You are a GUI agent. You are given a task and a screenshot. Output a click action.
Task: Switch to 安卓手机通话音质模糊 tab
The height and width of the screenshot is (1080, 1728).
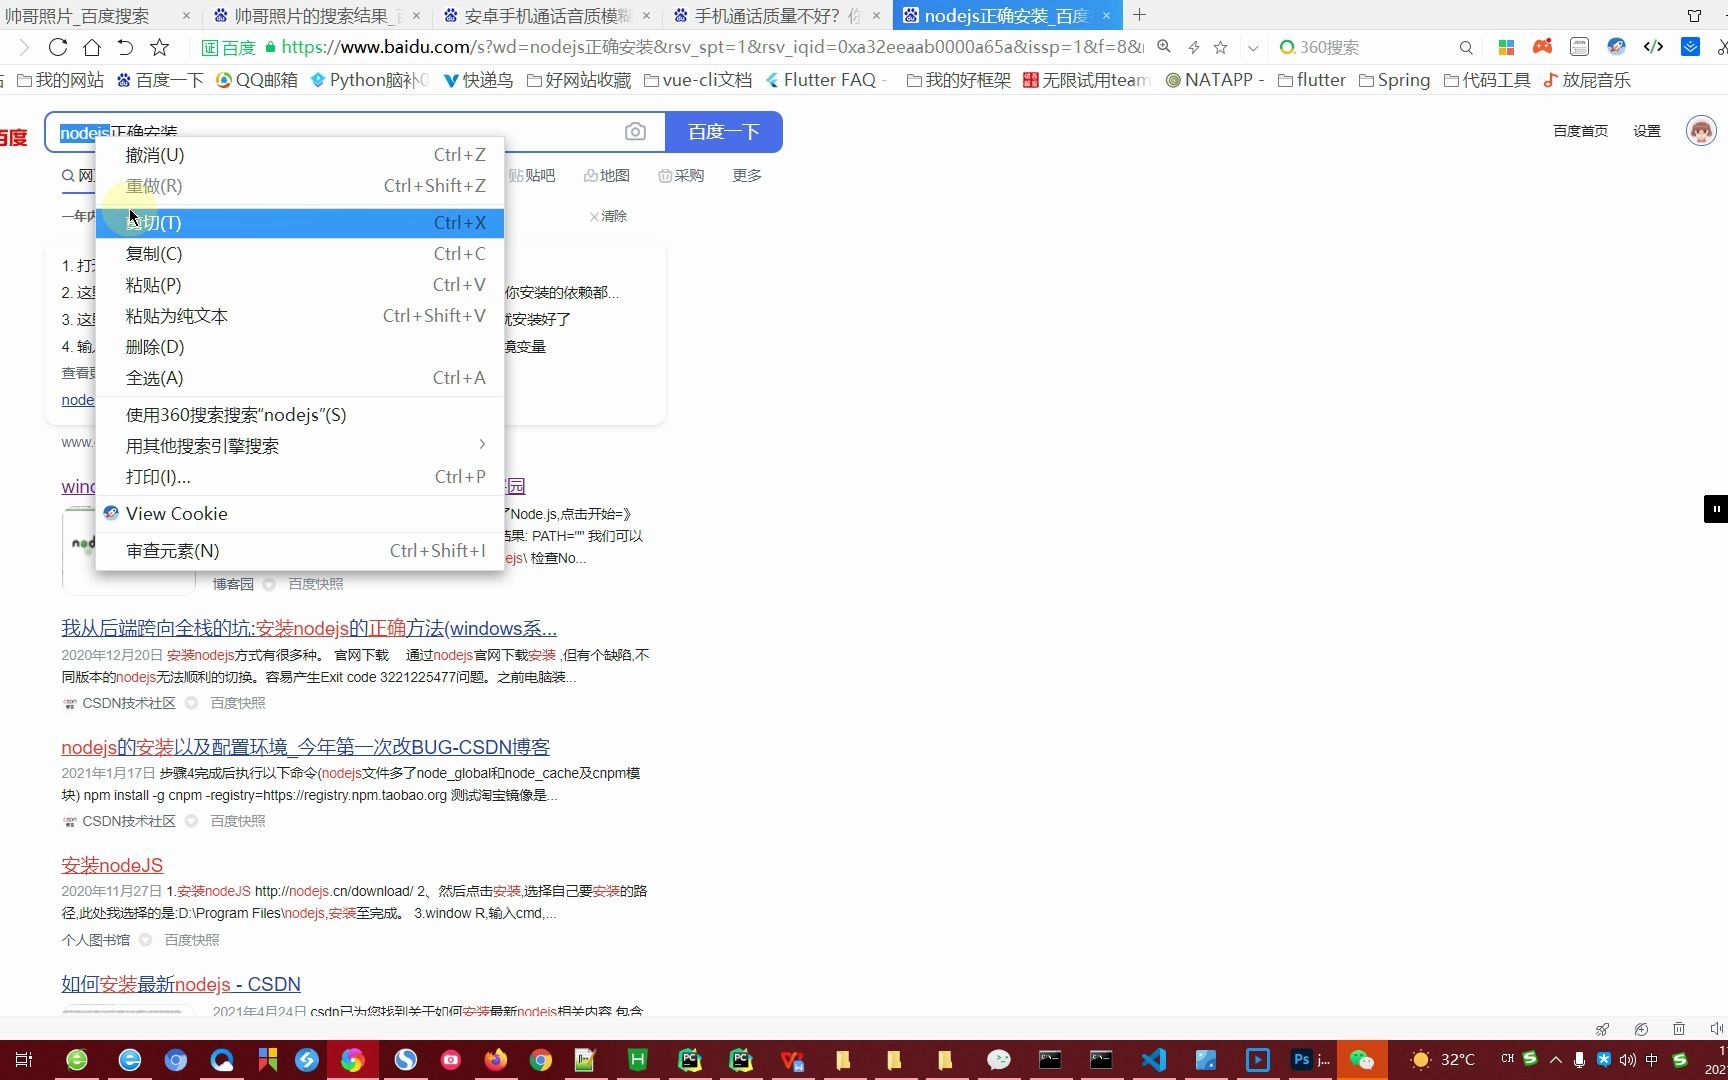point(545,15)
